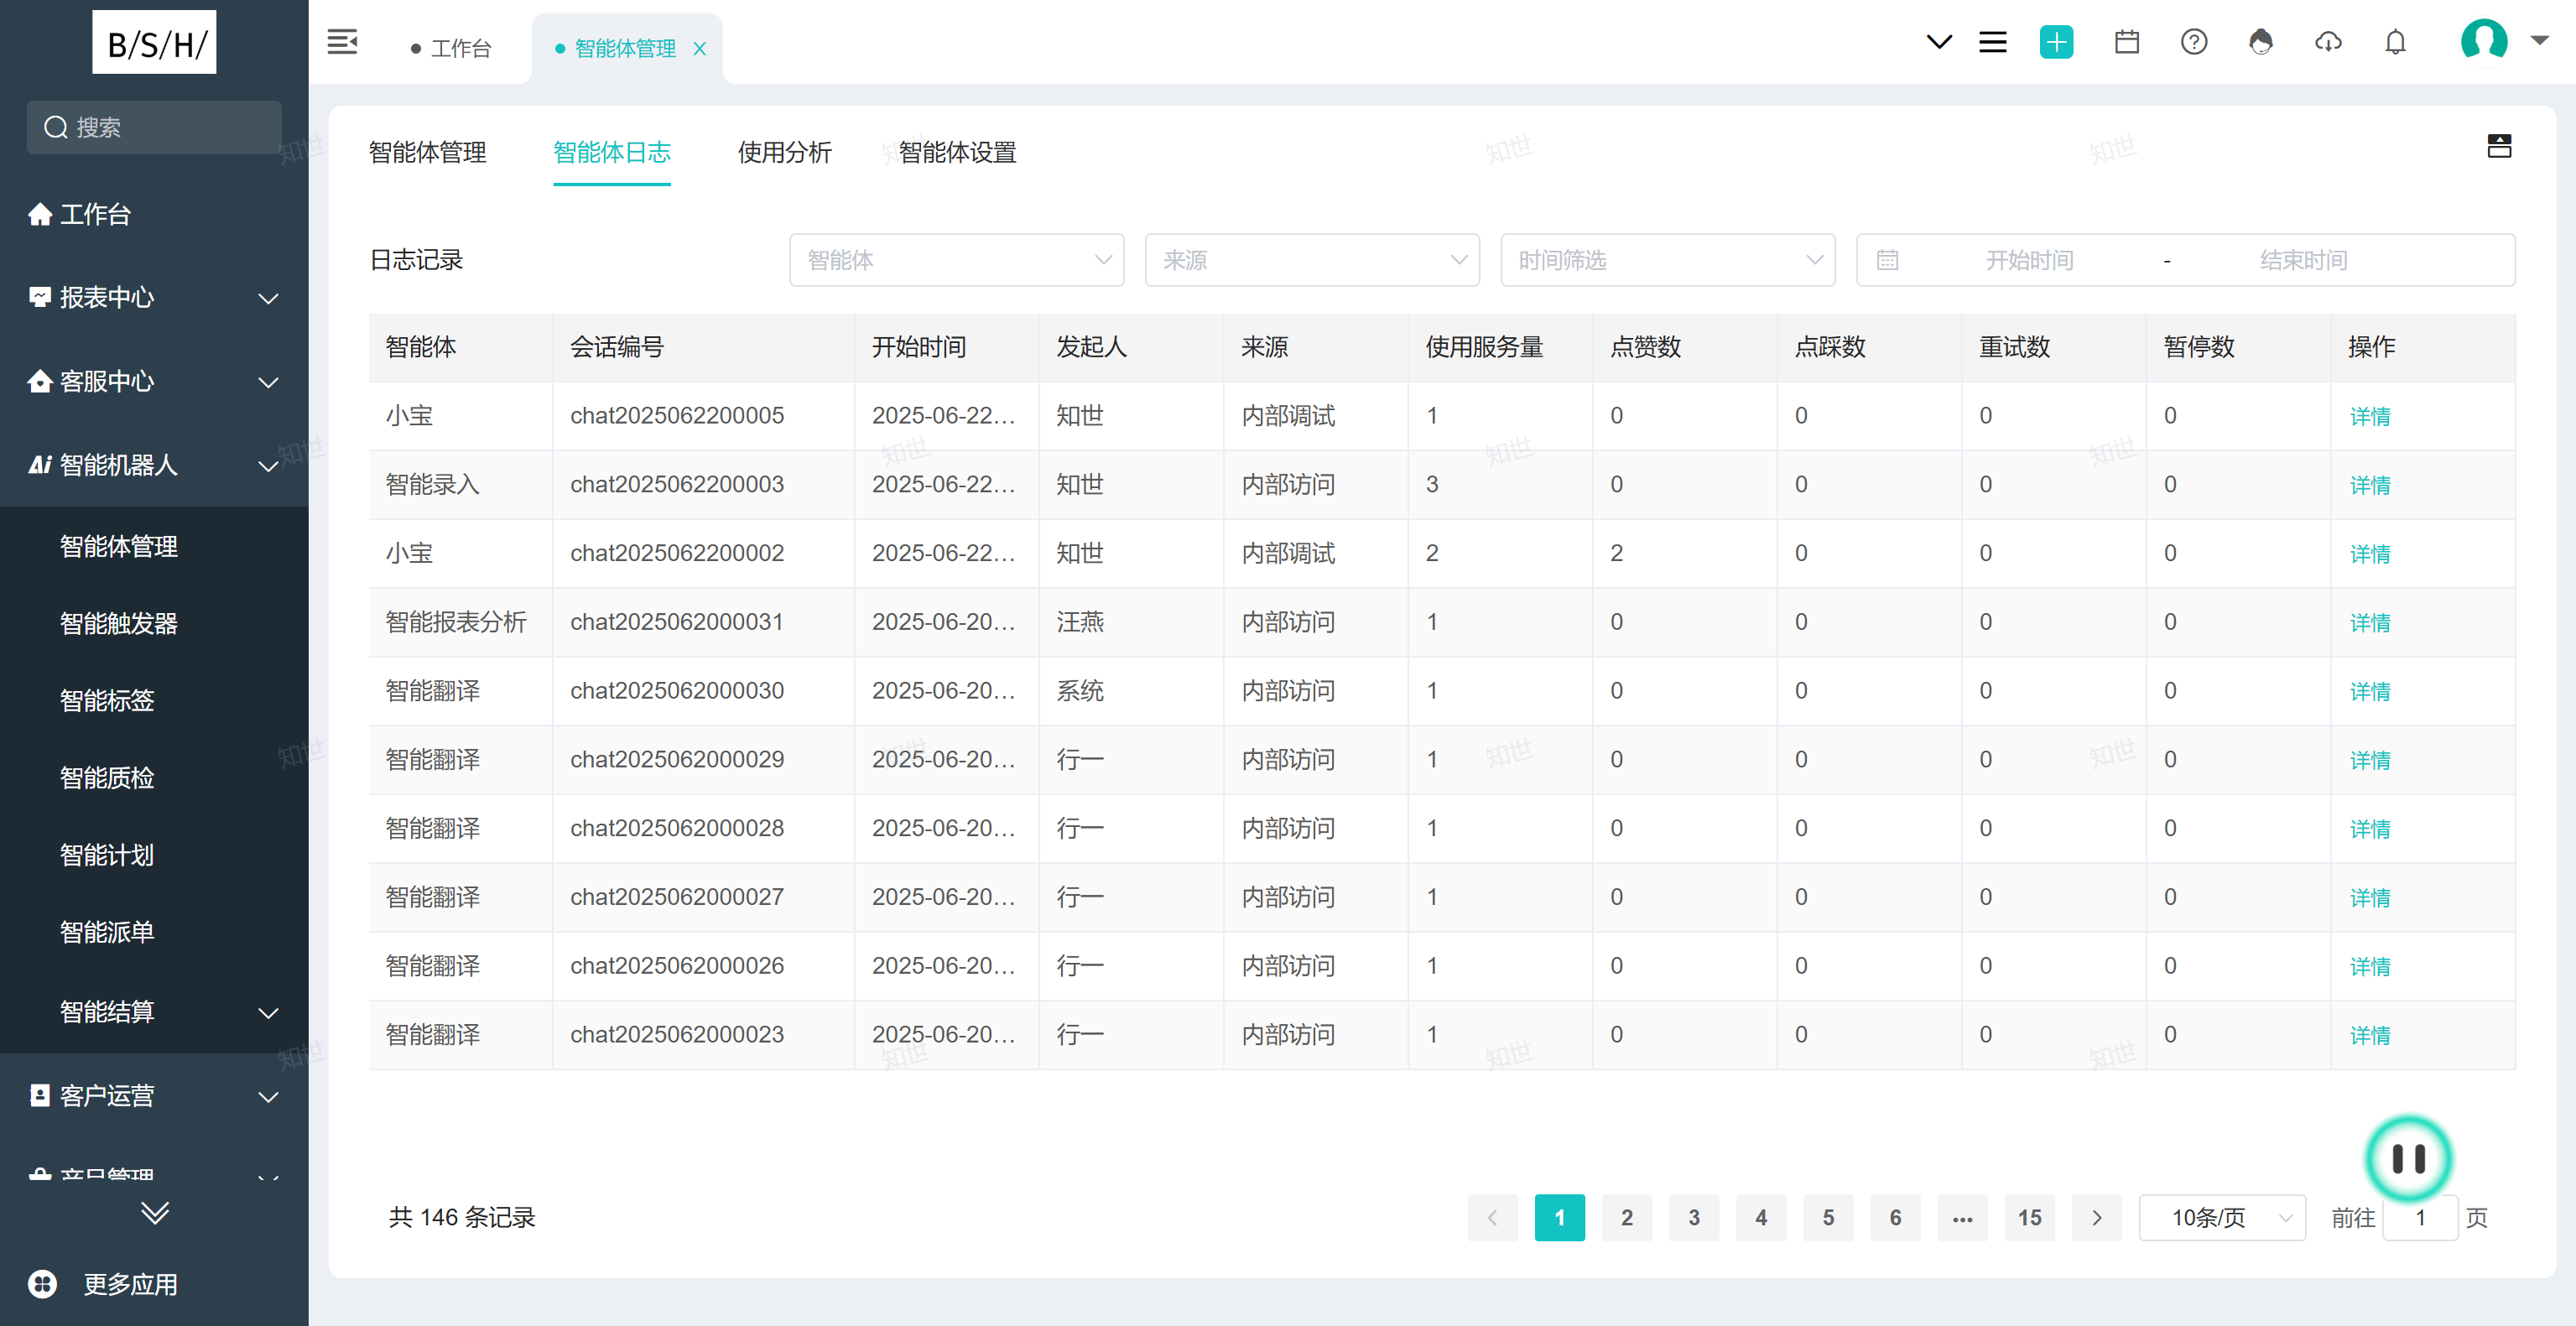Open the calendar icon in top bar

click(2127, 42)
